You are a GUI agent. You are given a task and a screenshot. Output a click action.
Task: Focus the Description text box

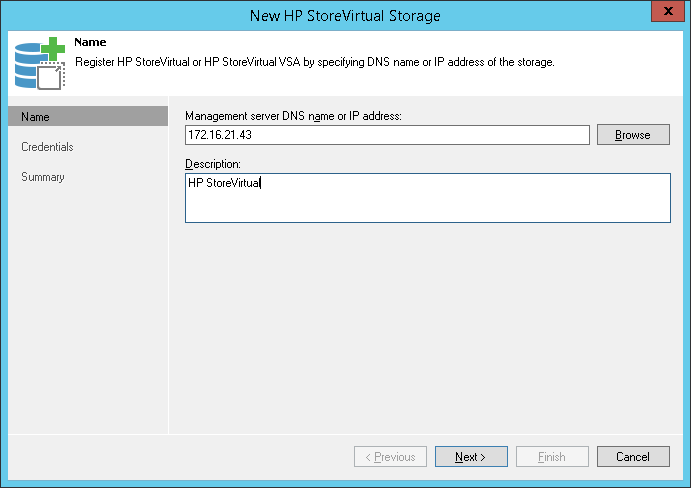(x=427, y=197)
